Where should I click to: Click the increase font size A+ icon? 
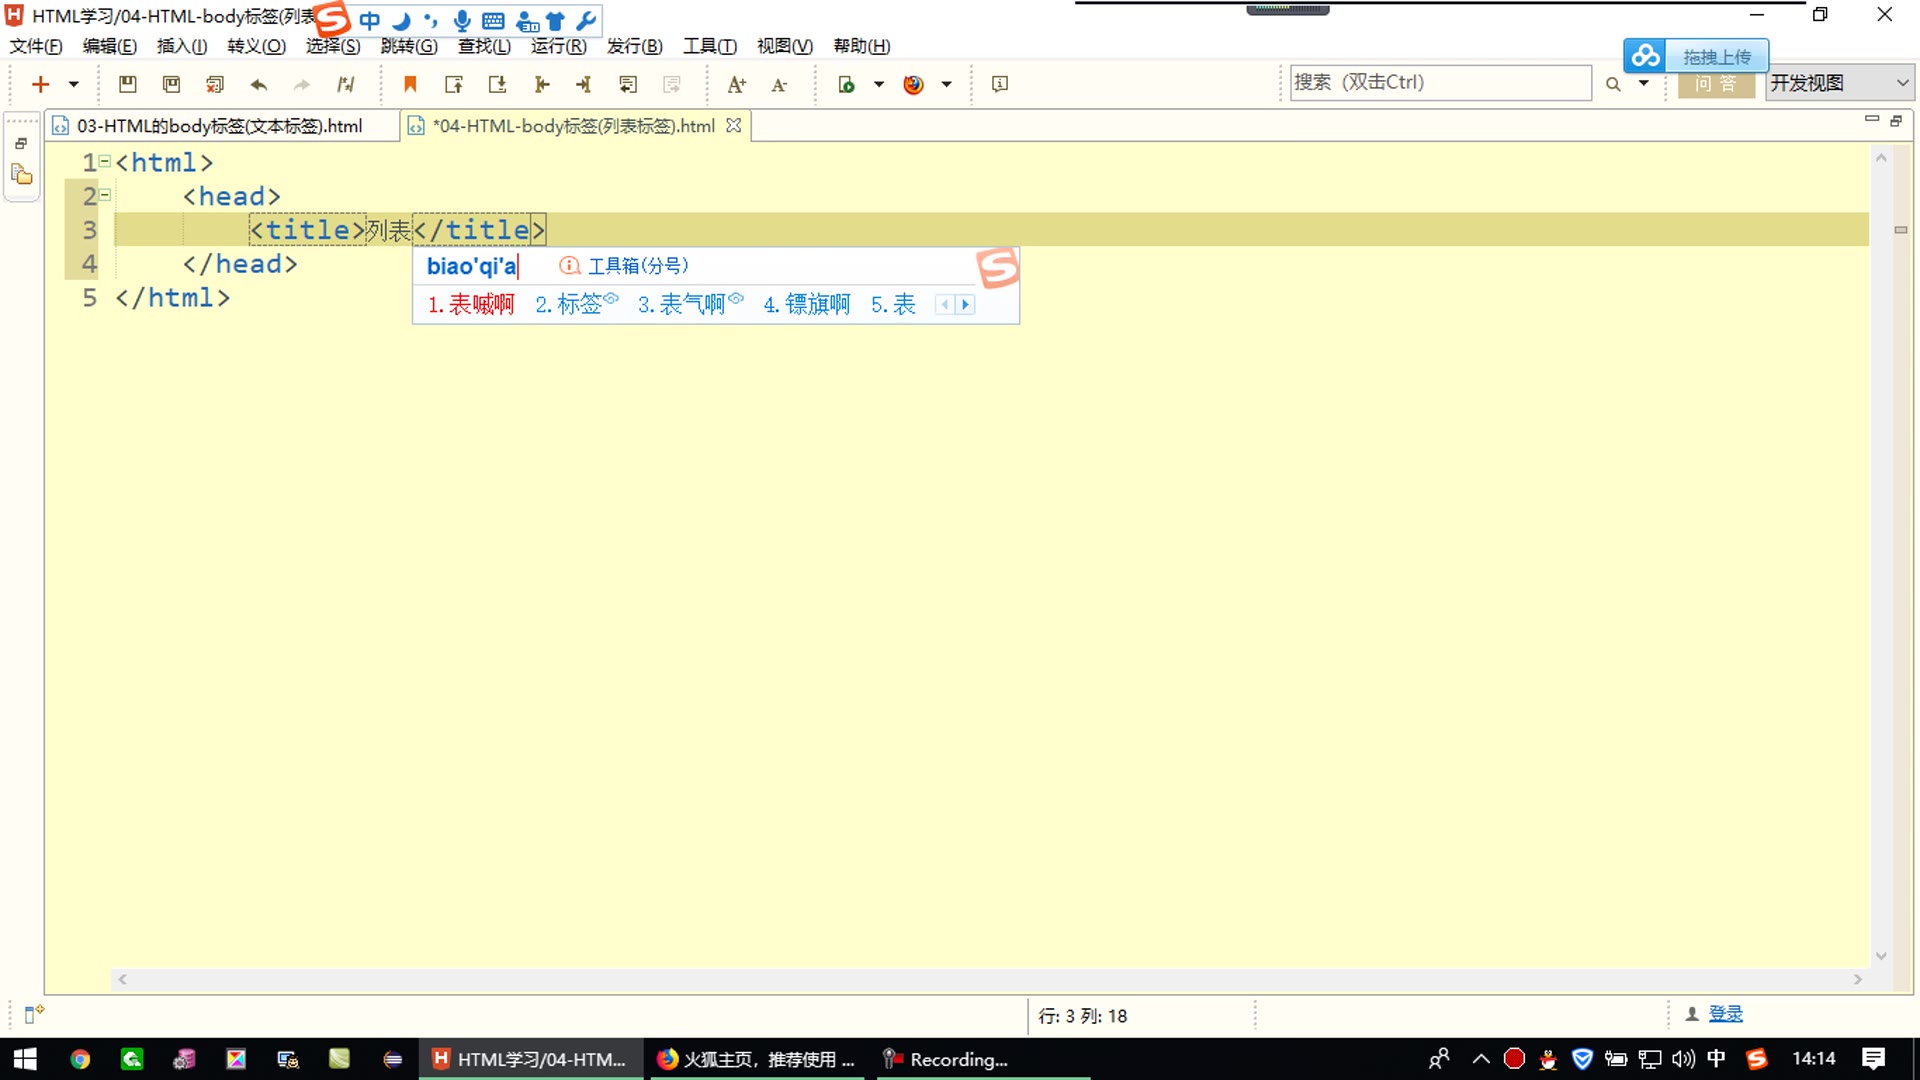coord(737,85)
